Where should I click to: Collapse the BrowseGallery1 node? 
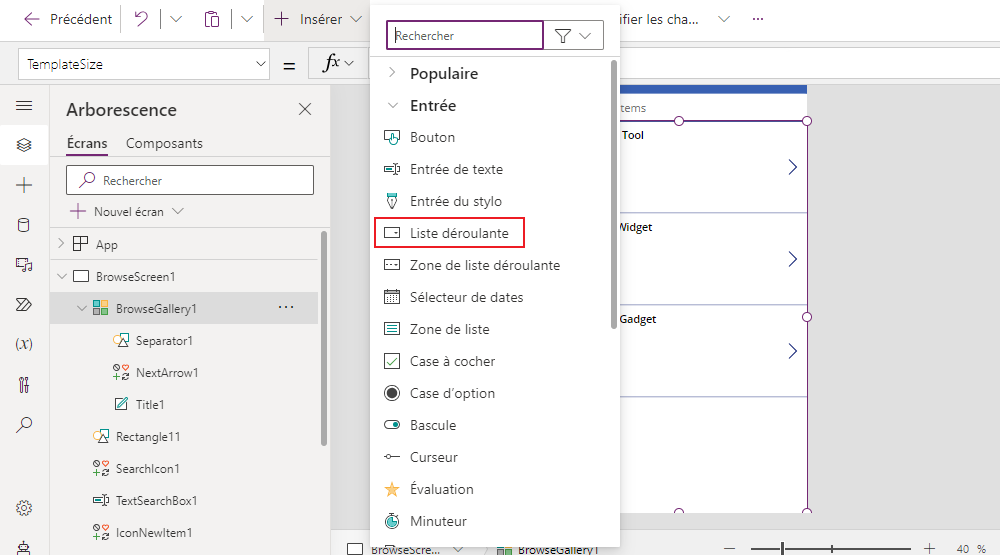click(82, 308)
